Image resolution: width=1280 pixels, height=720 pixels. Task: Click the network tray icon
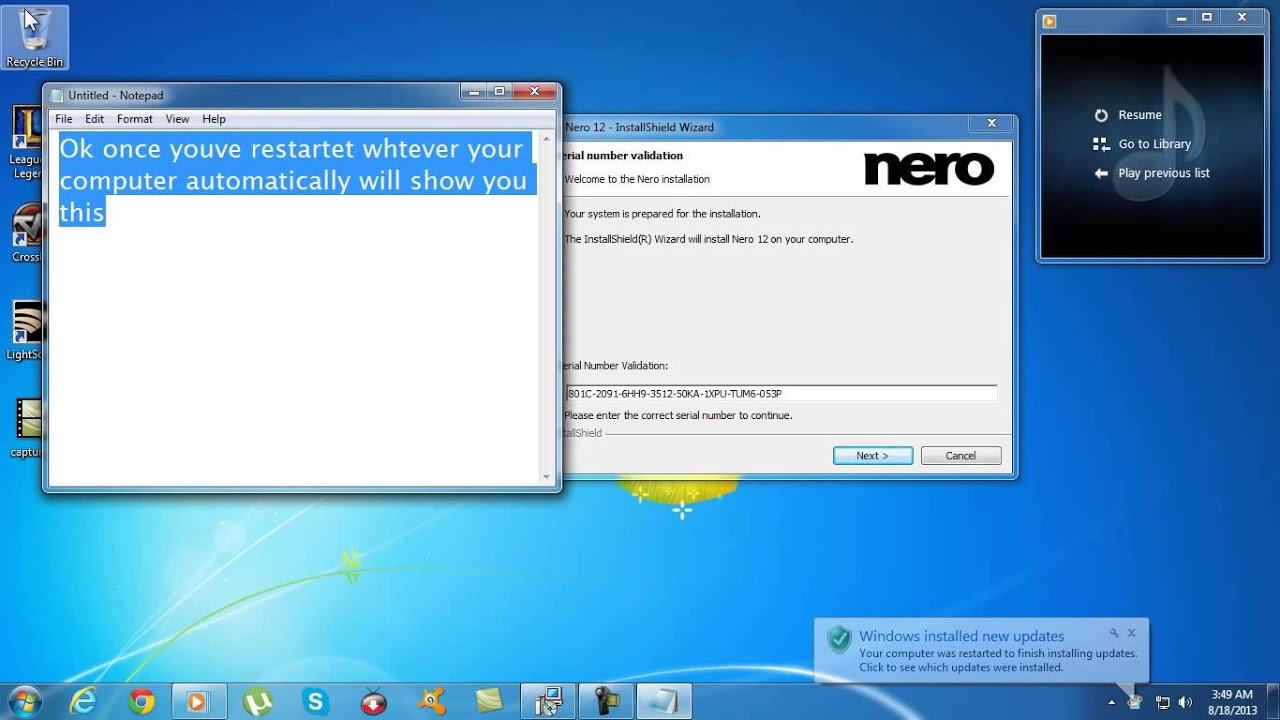point(1162,702)
